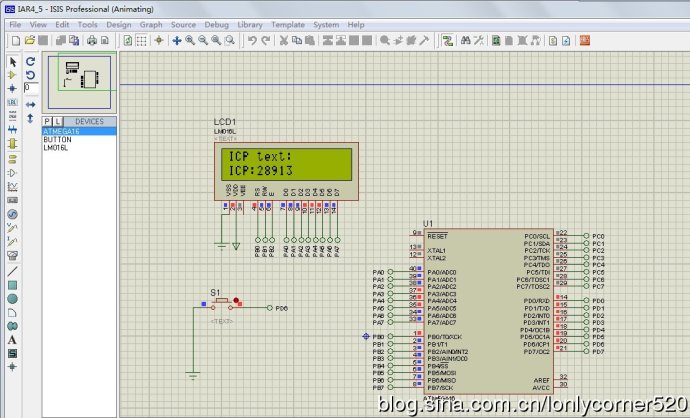Viewport: 690px width, 418px height.
Task: Select the Tape Recorder Mode tool
Action: coord(12,200)
